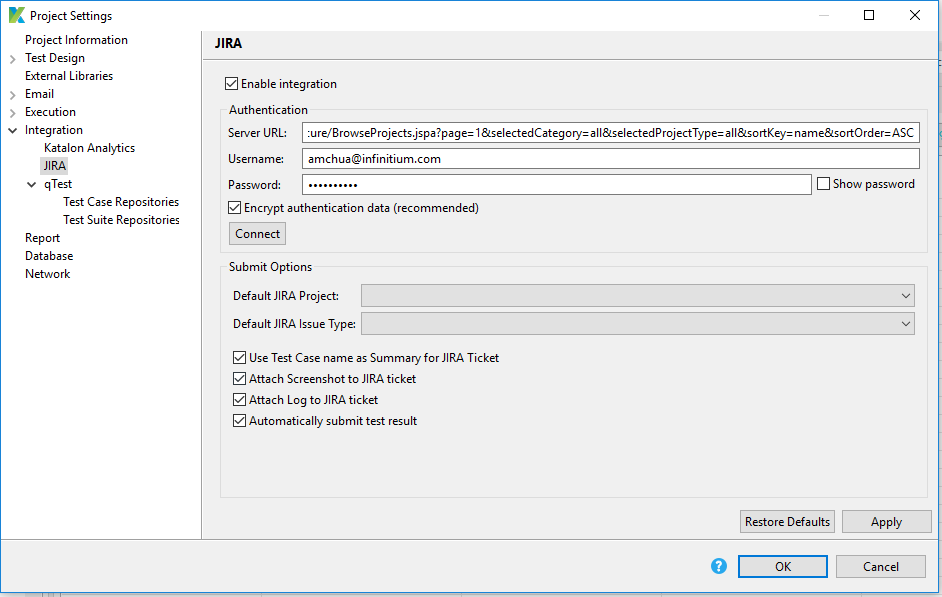Click the Connect button
Viewport: 942px width, 597px height.
[x=257, y=234]
